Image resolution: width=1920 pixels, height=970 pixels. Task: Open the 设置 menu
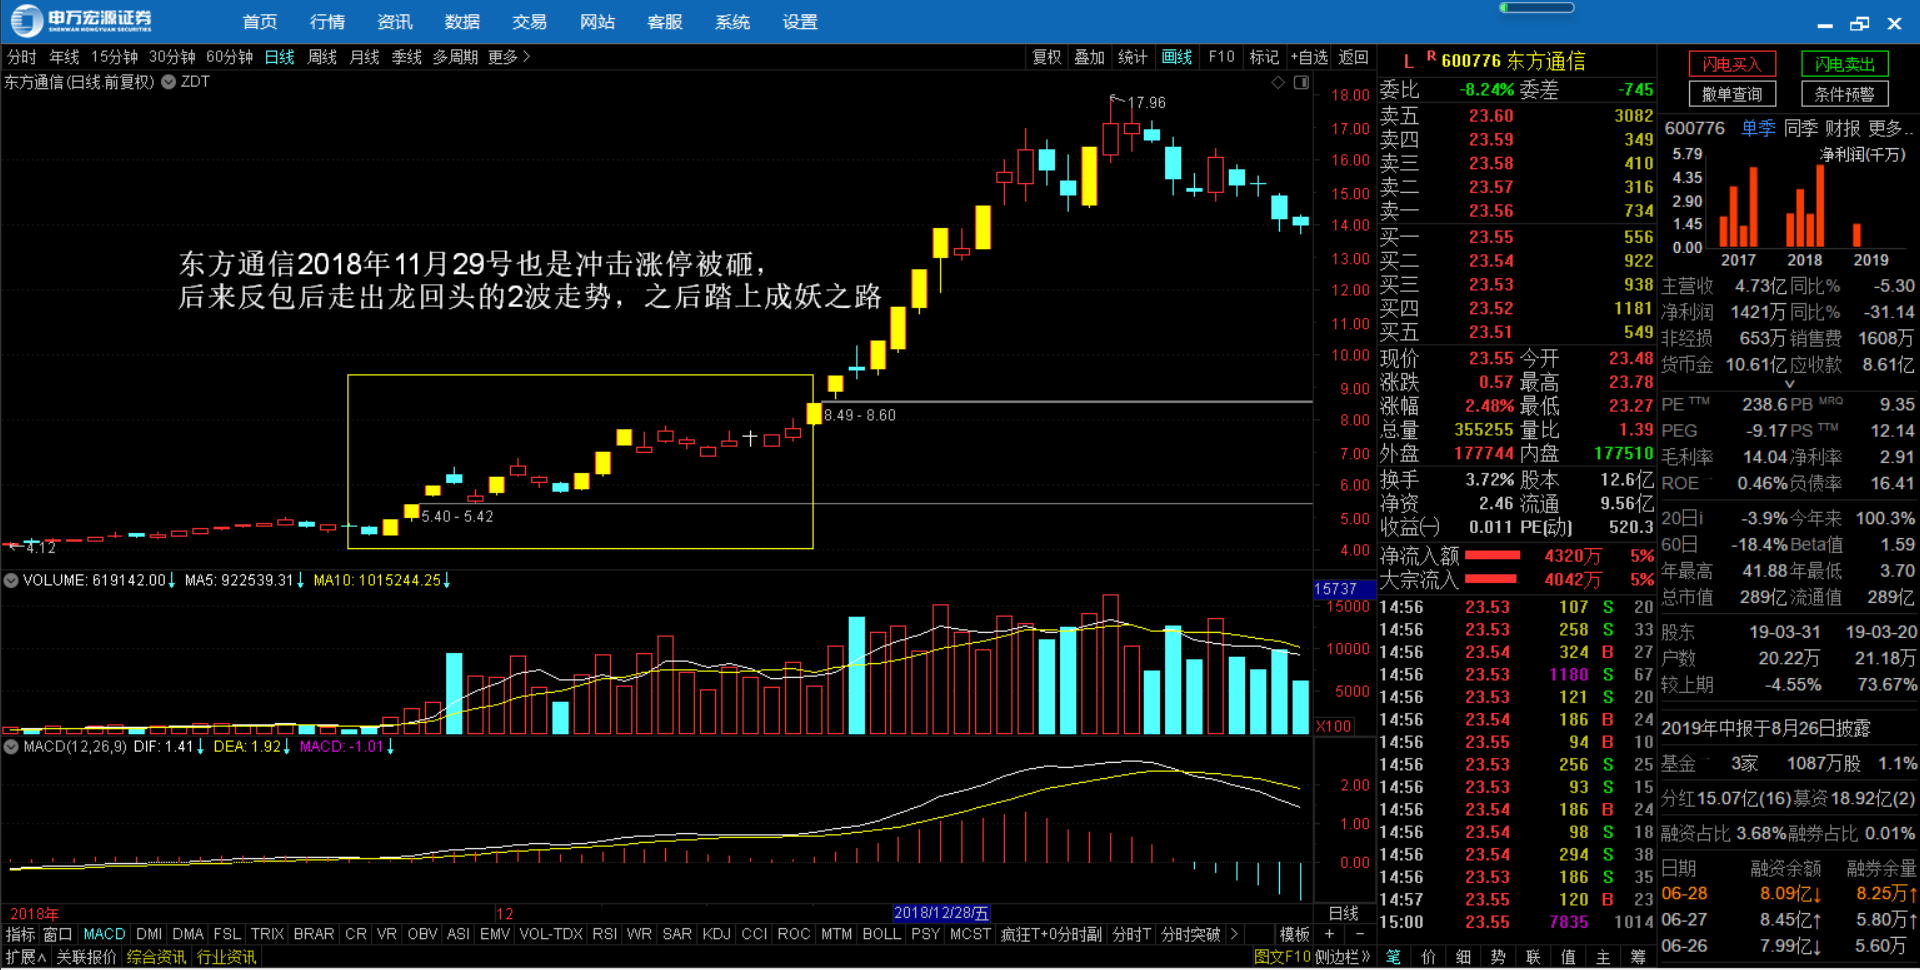click(800, 21)
